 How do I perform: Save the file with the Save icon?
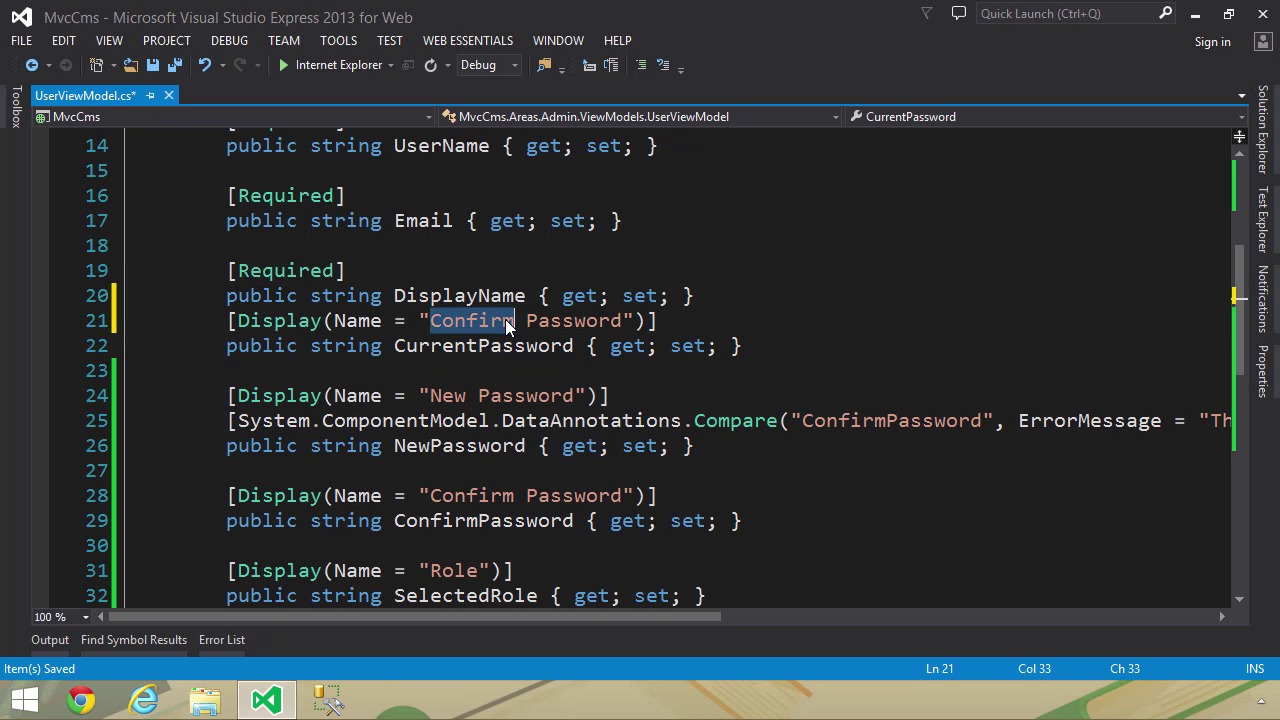tap(152, 65)
